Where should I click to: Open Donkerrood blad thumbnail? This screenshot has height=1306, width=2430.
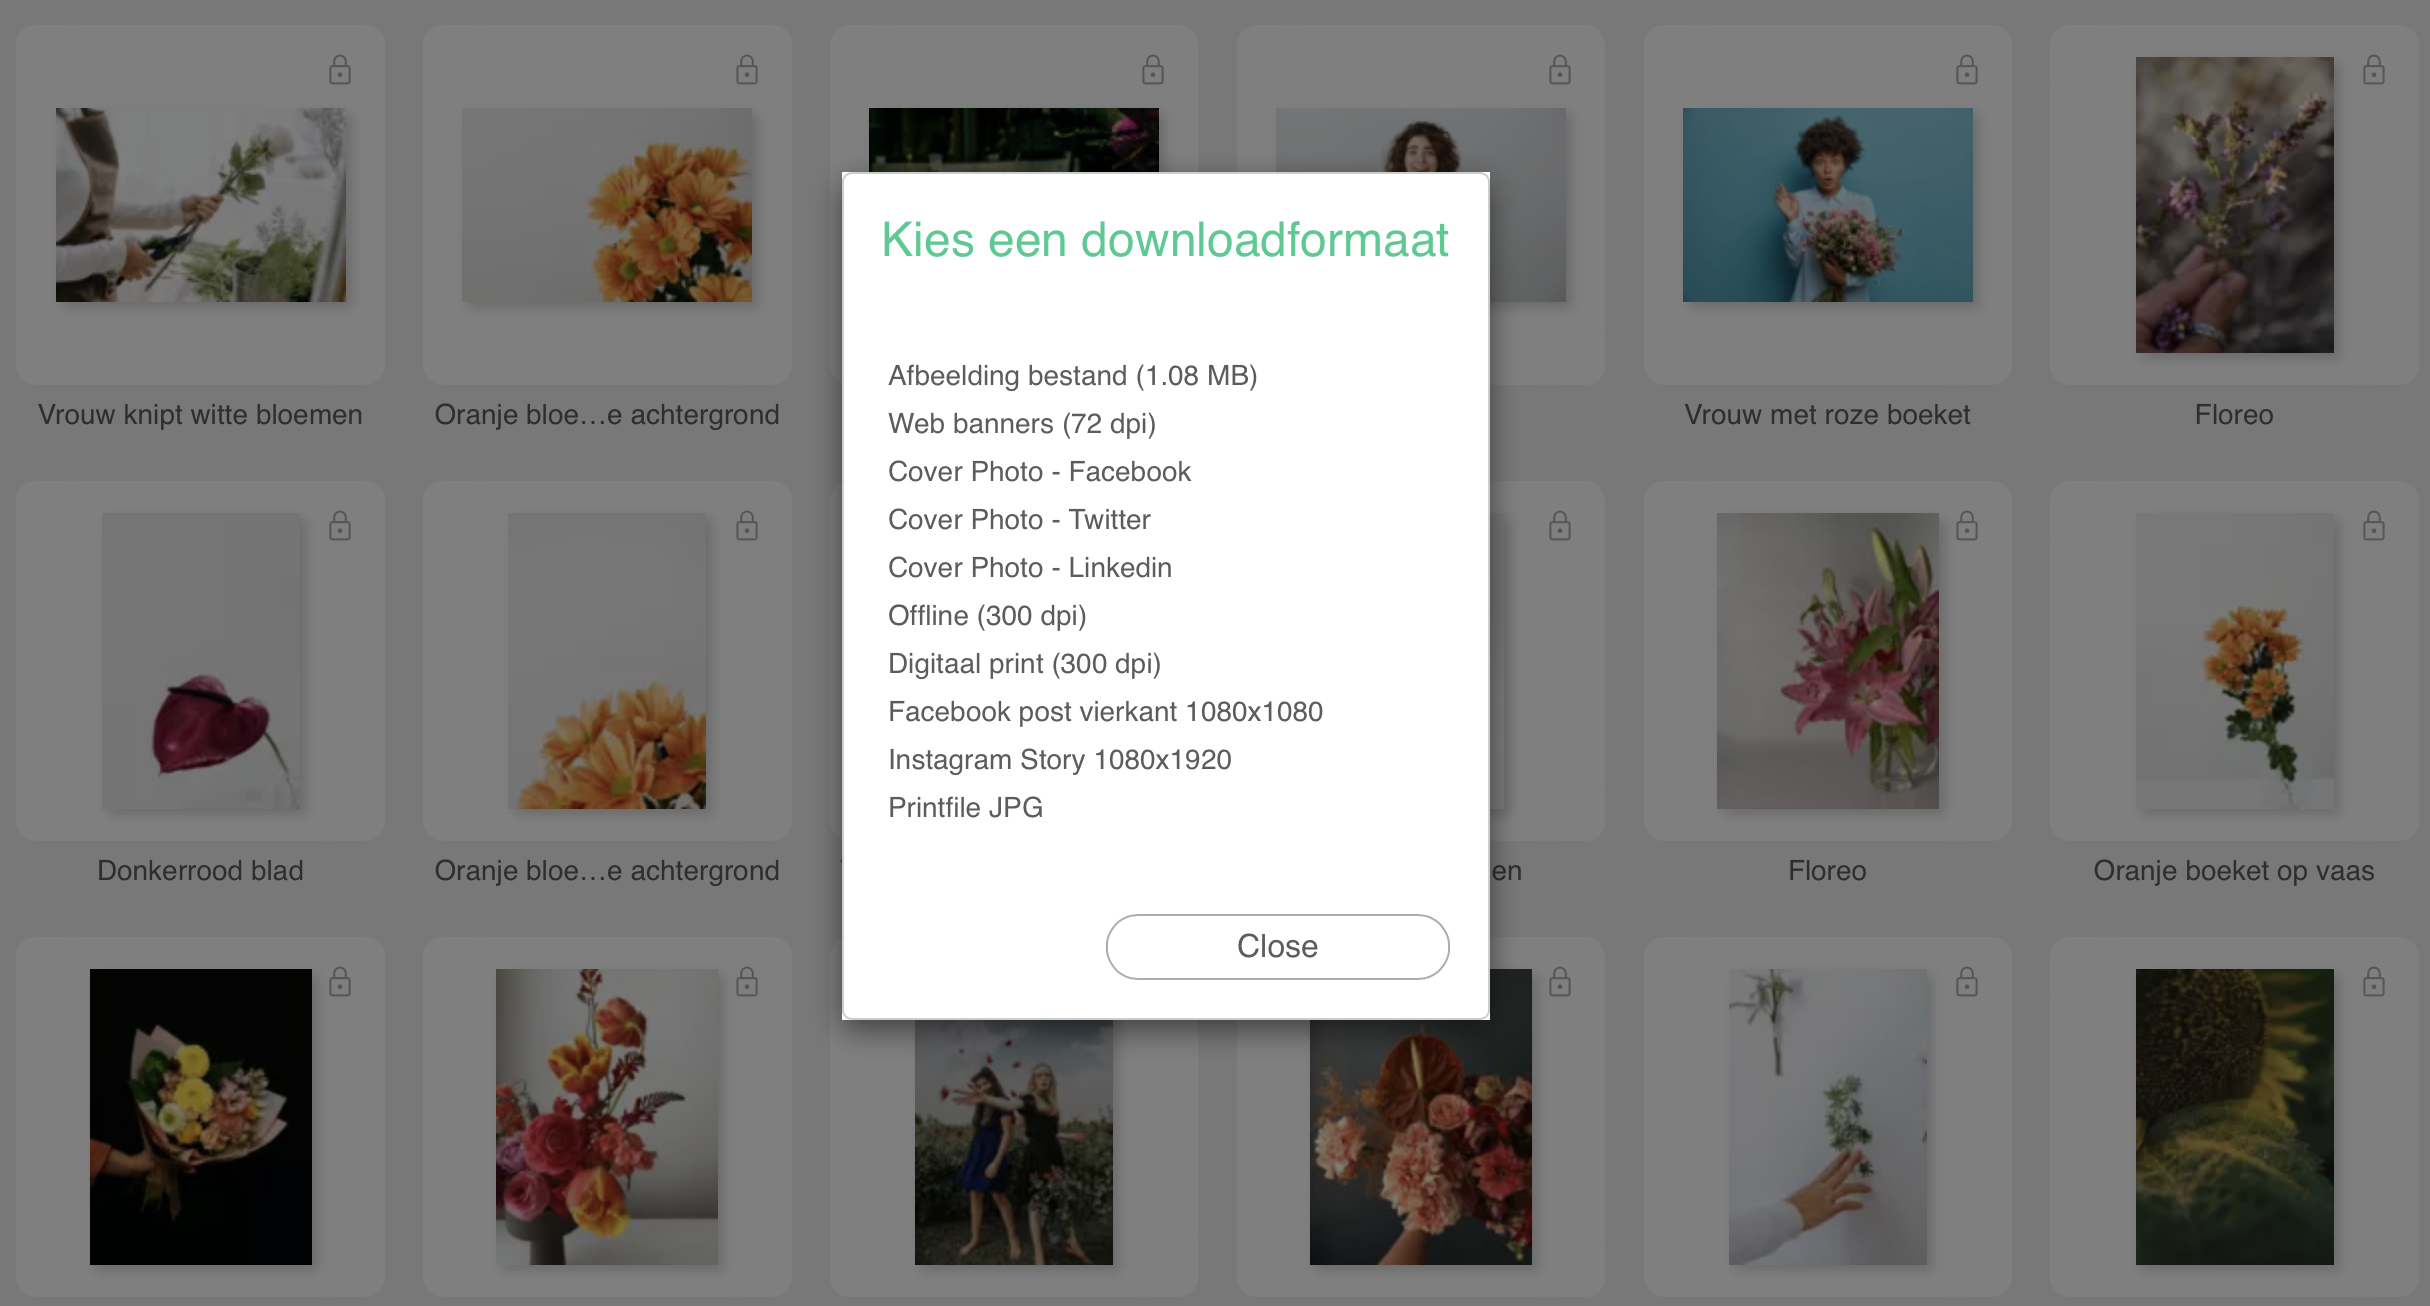click(x=201, y=661)
